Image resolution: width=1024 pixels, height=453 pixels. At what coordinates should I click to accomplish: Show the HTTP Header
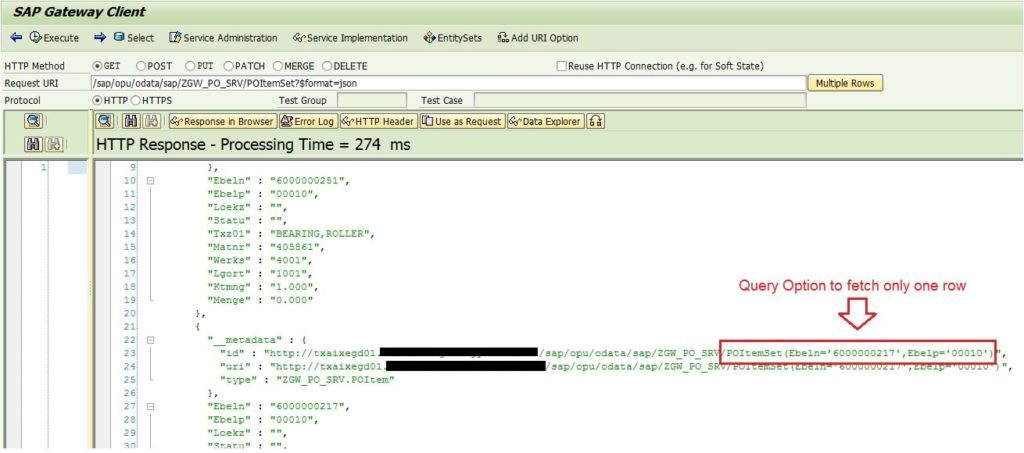[378, 121]
